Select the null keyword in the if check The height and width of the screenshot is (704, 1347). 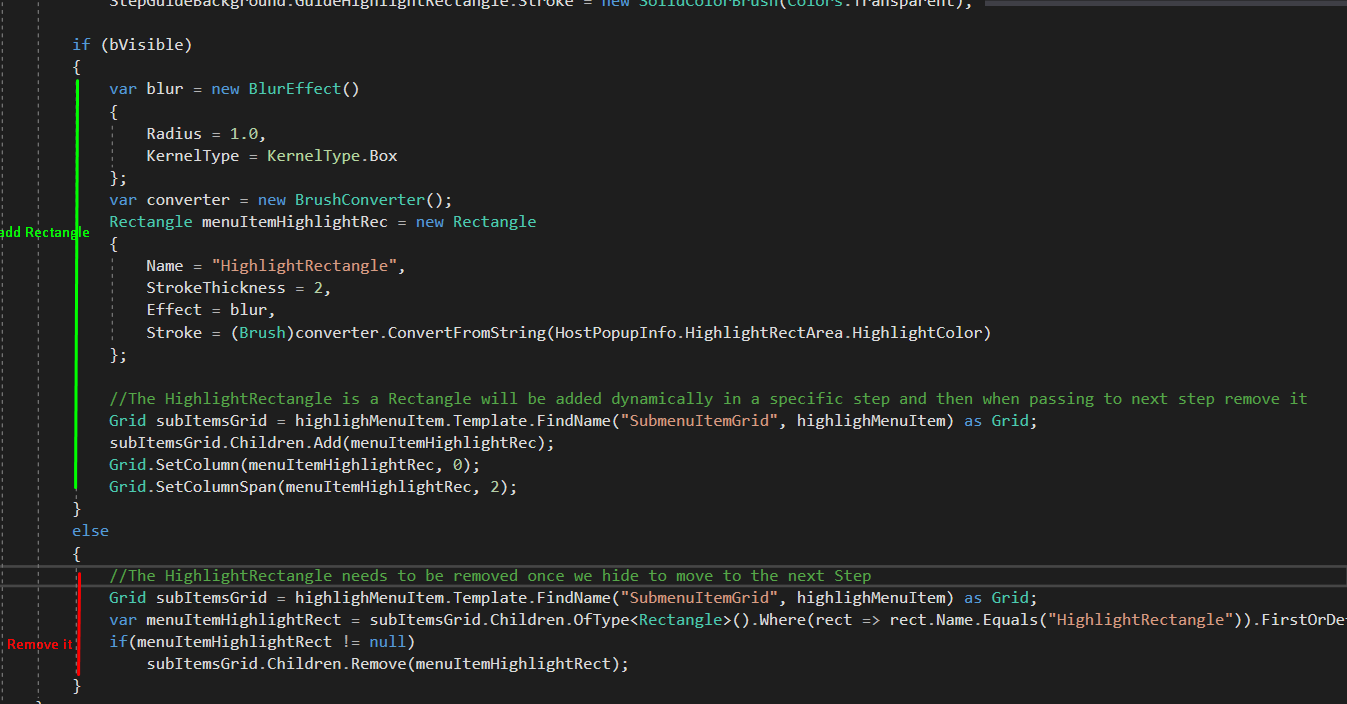(388, 641)
